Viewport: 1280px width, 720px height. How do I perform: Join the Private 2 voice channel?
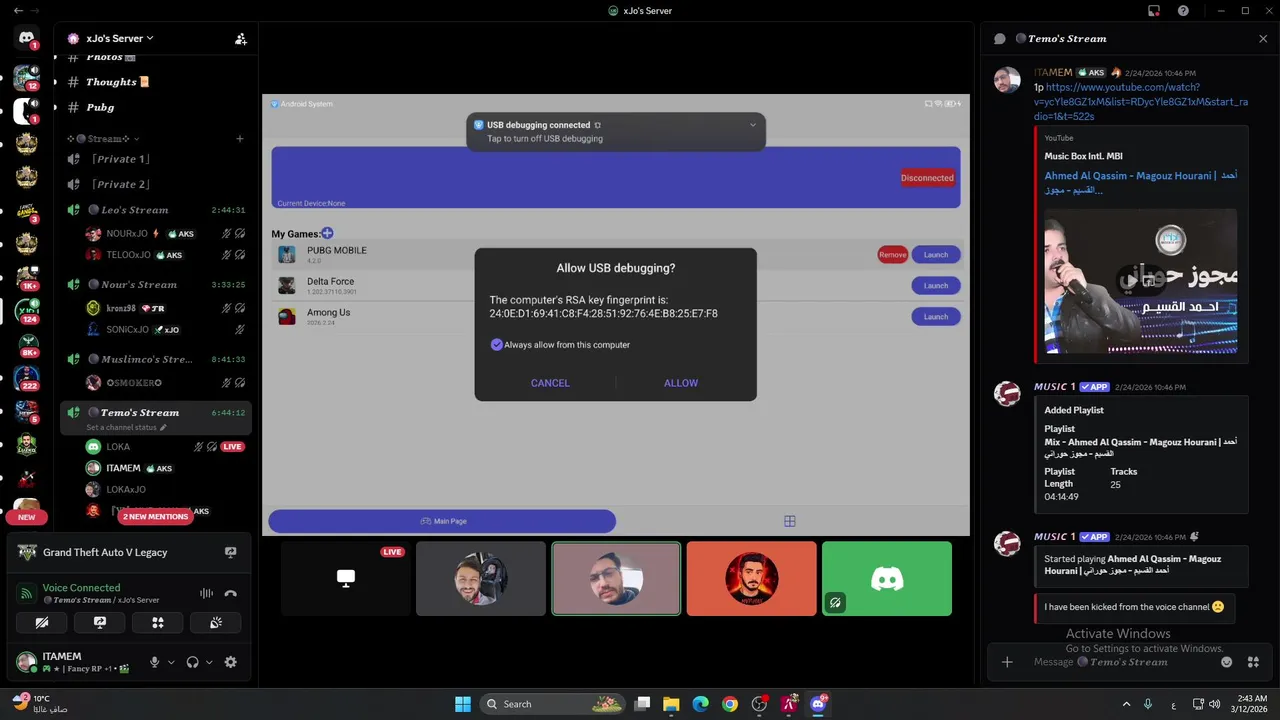[120, 184]
